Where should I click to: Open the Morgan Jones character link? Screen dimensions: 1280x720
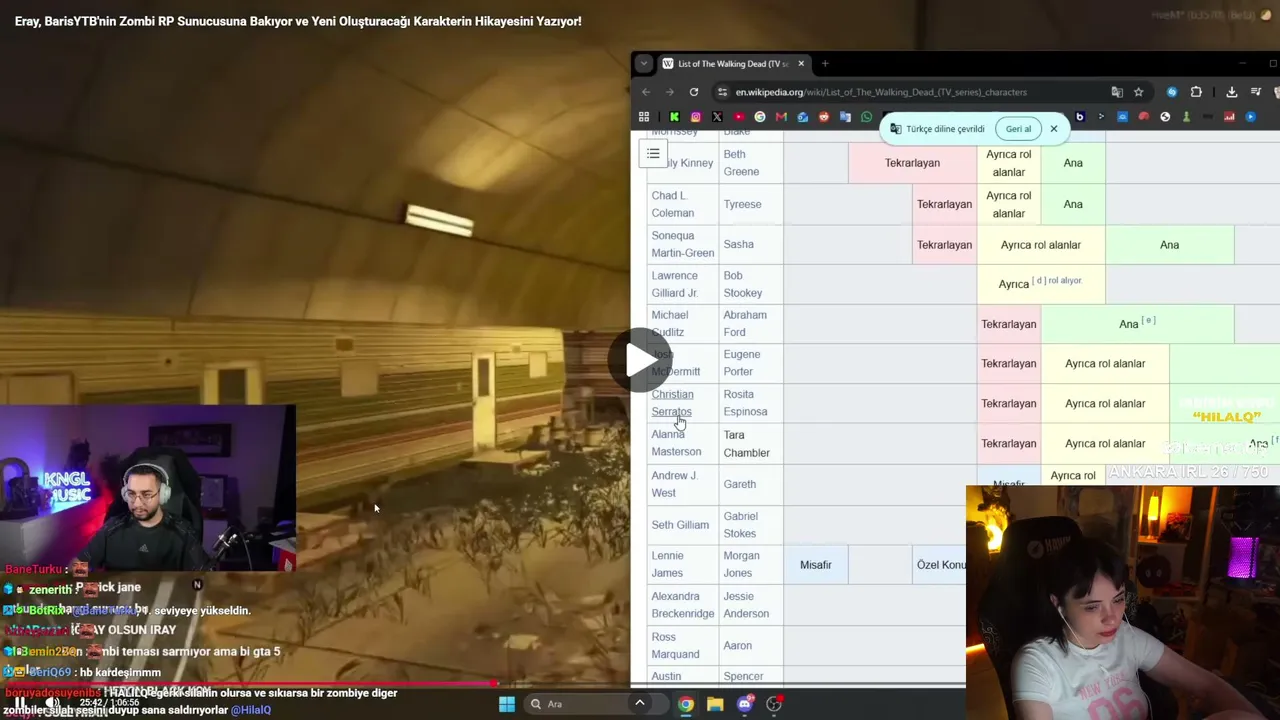[741, 564]
